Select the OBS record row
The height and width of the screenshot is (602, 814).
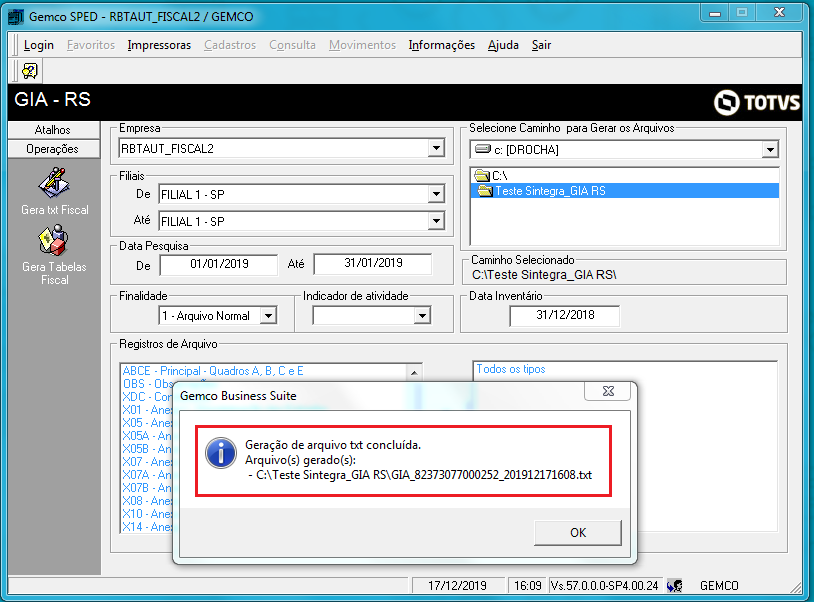147,384
